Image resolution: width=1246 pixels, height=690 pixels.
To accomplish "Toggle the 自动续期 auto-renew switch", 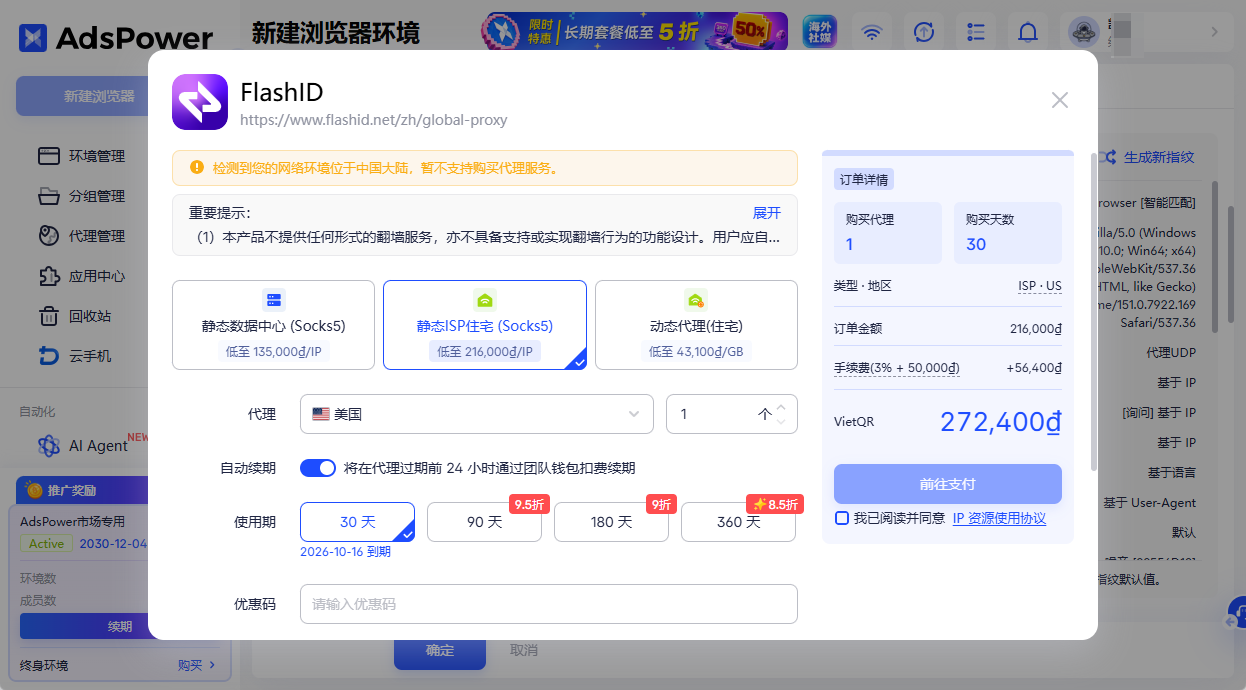I will coord(318,468).
